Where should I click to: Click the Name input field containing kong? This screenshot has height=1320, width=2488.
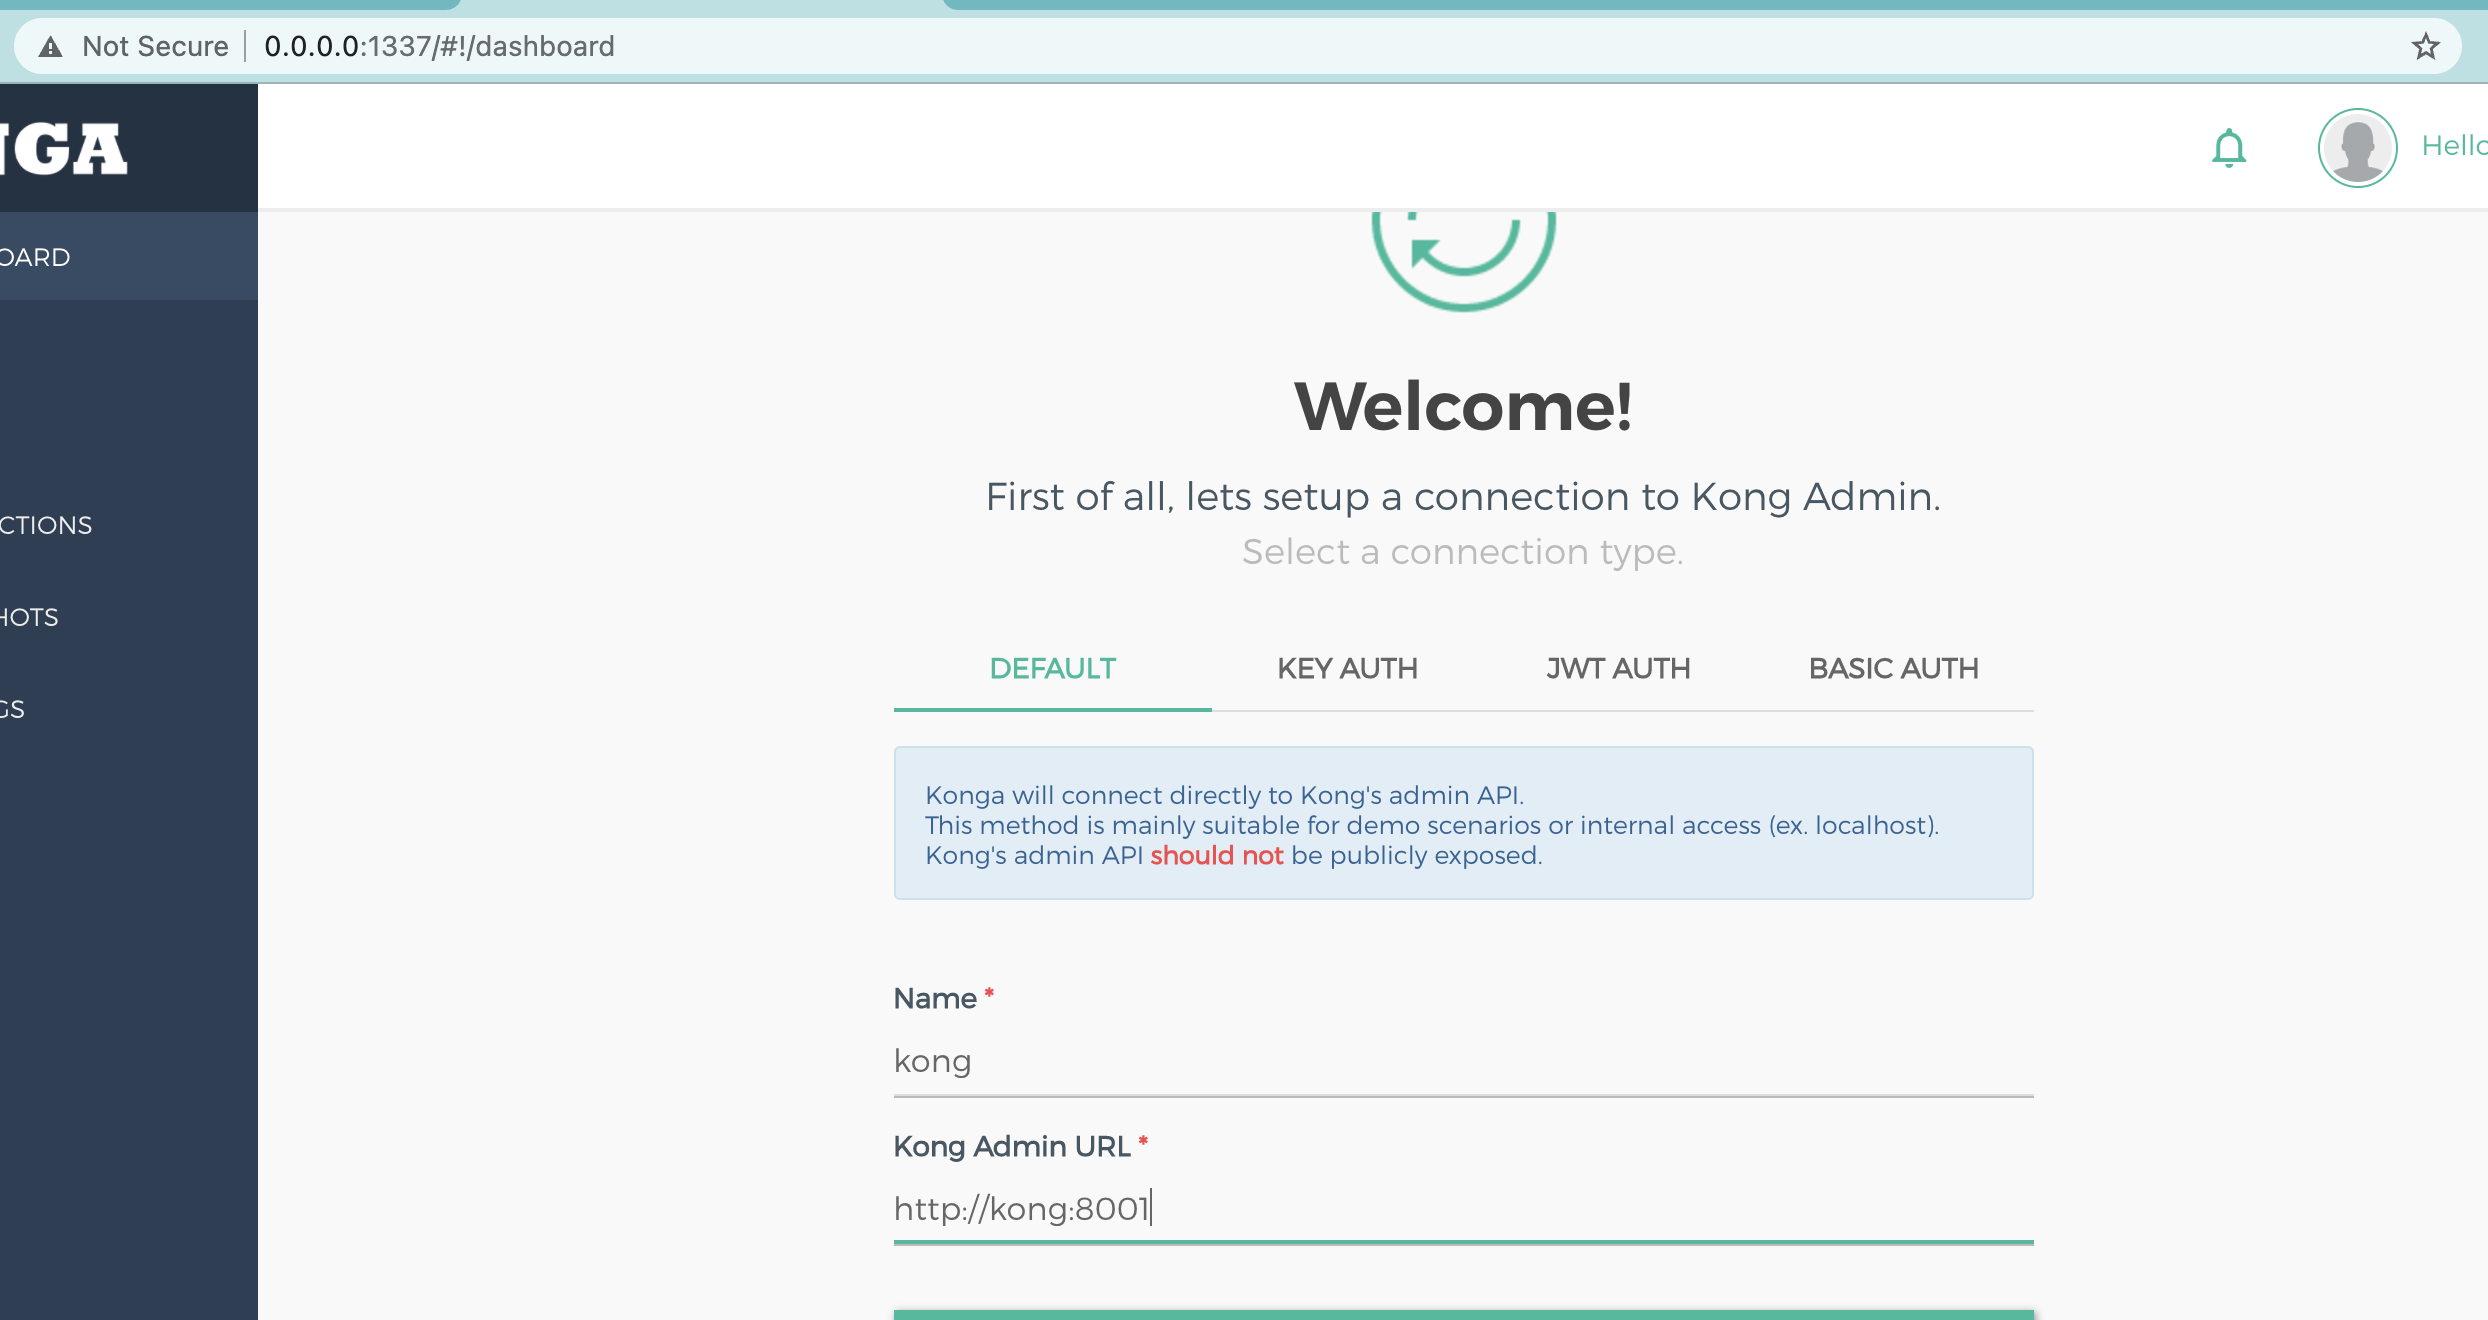[x=1463, y=1061]
